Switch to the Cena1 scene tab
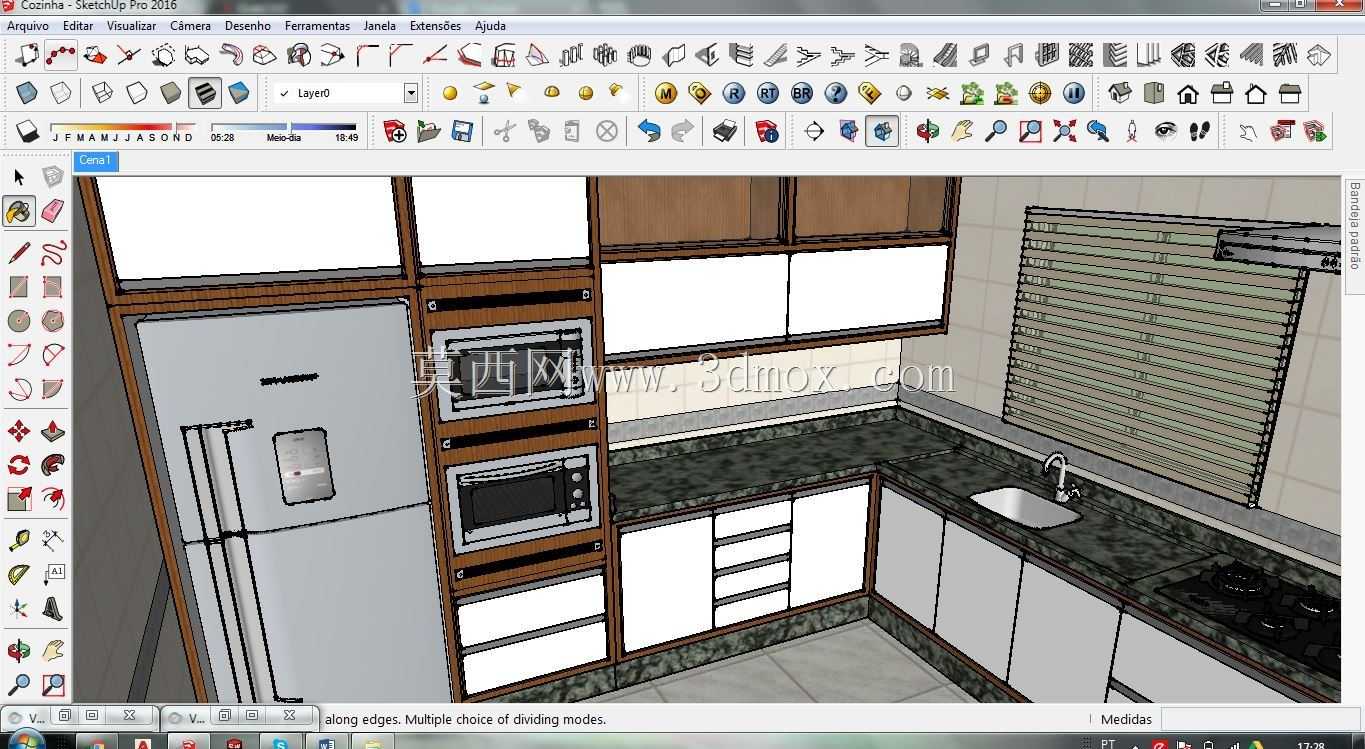Screen dimensions: 1365x749 point(96,160)
